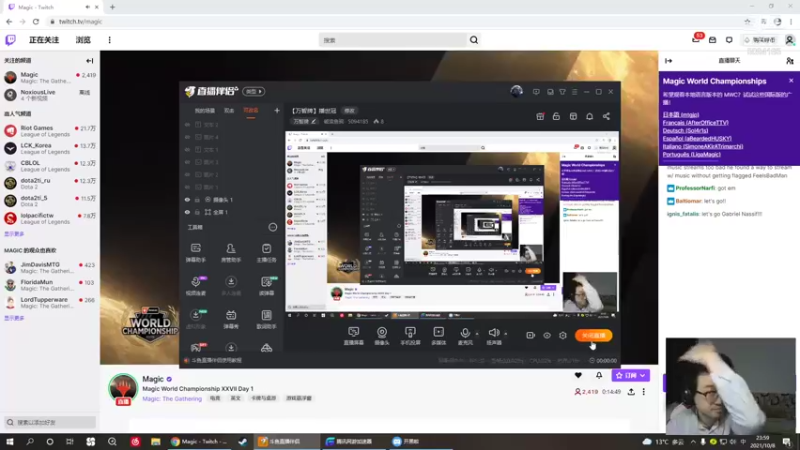Screen dimensions: 800x450
Task: Open phone screen mirroring source
Action: (x=410, y=335)
